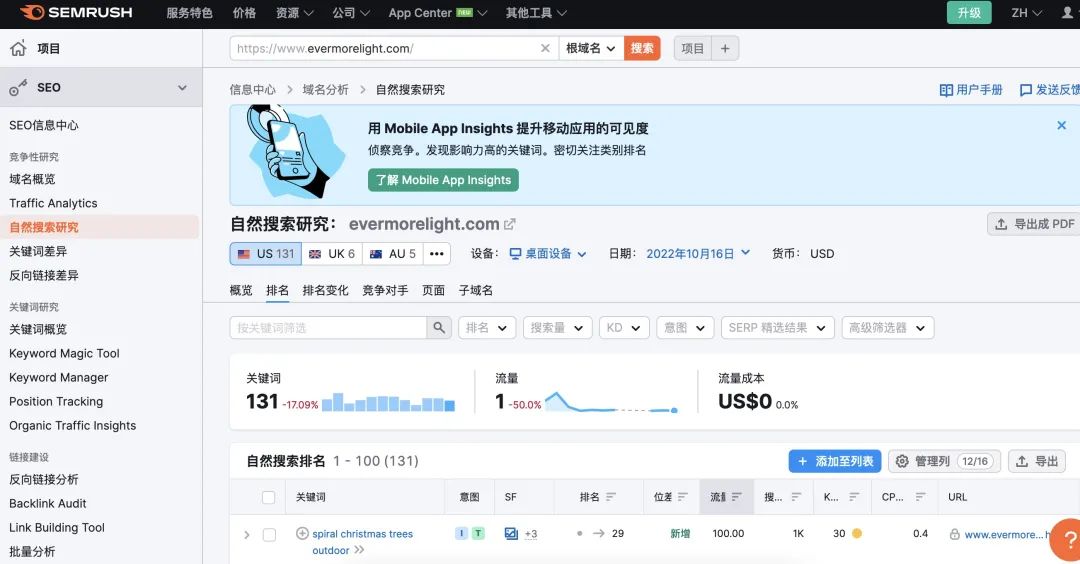Click user profile icon in top bar
Viewport: 1080px width, 564px height.
point(1068,12)
